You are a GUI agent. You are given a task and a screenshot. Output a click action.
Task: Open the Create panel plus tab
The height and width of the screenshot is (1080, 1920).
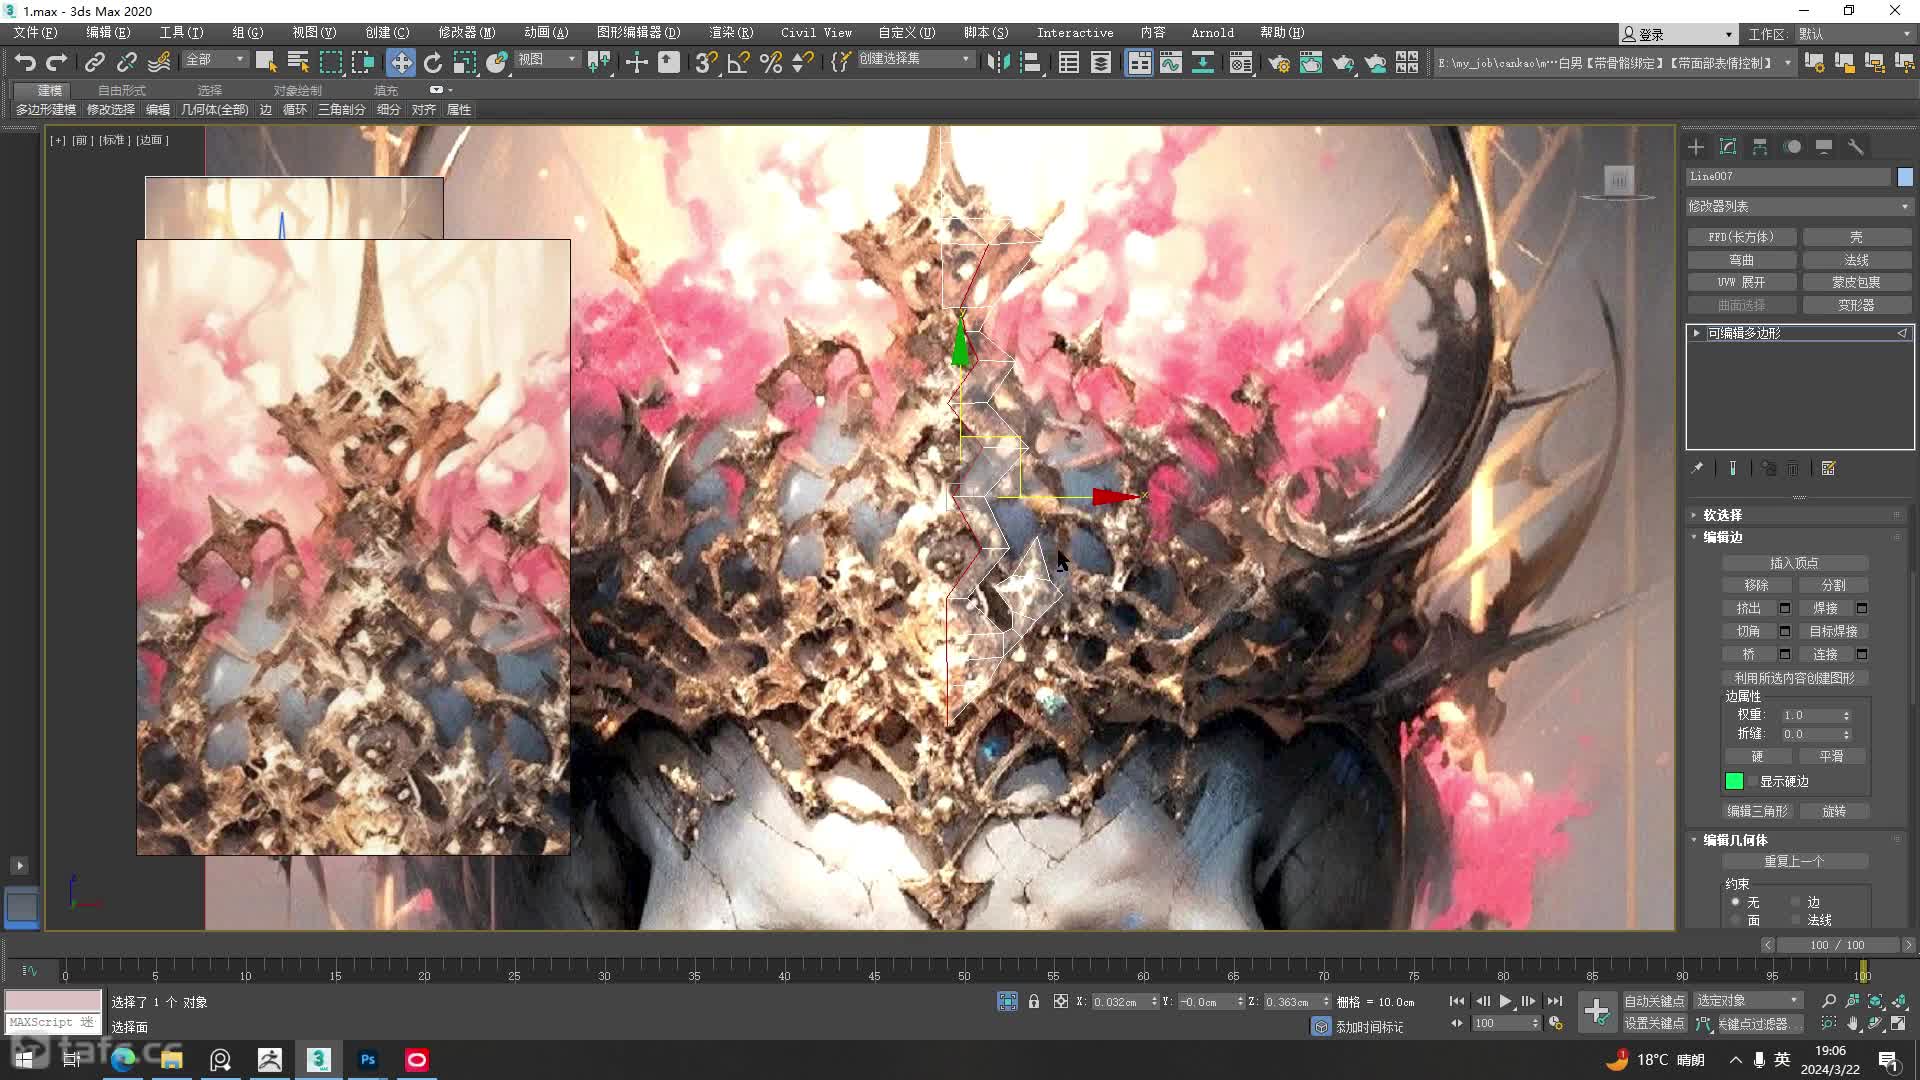pyautogui.click(x=1696, y=147)
